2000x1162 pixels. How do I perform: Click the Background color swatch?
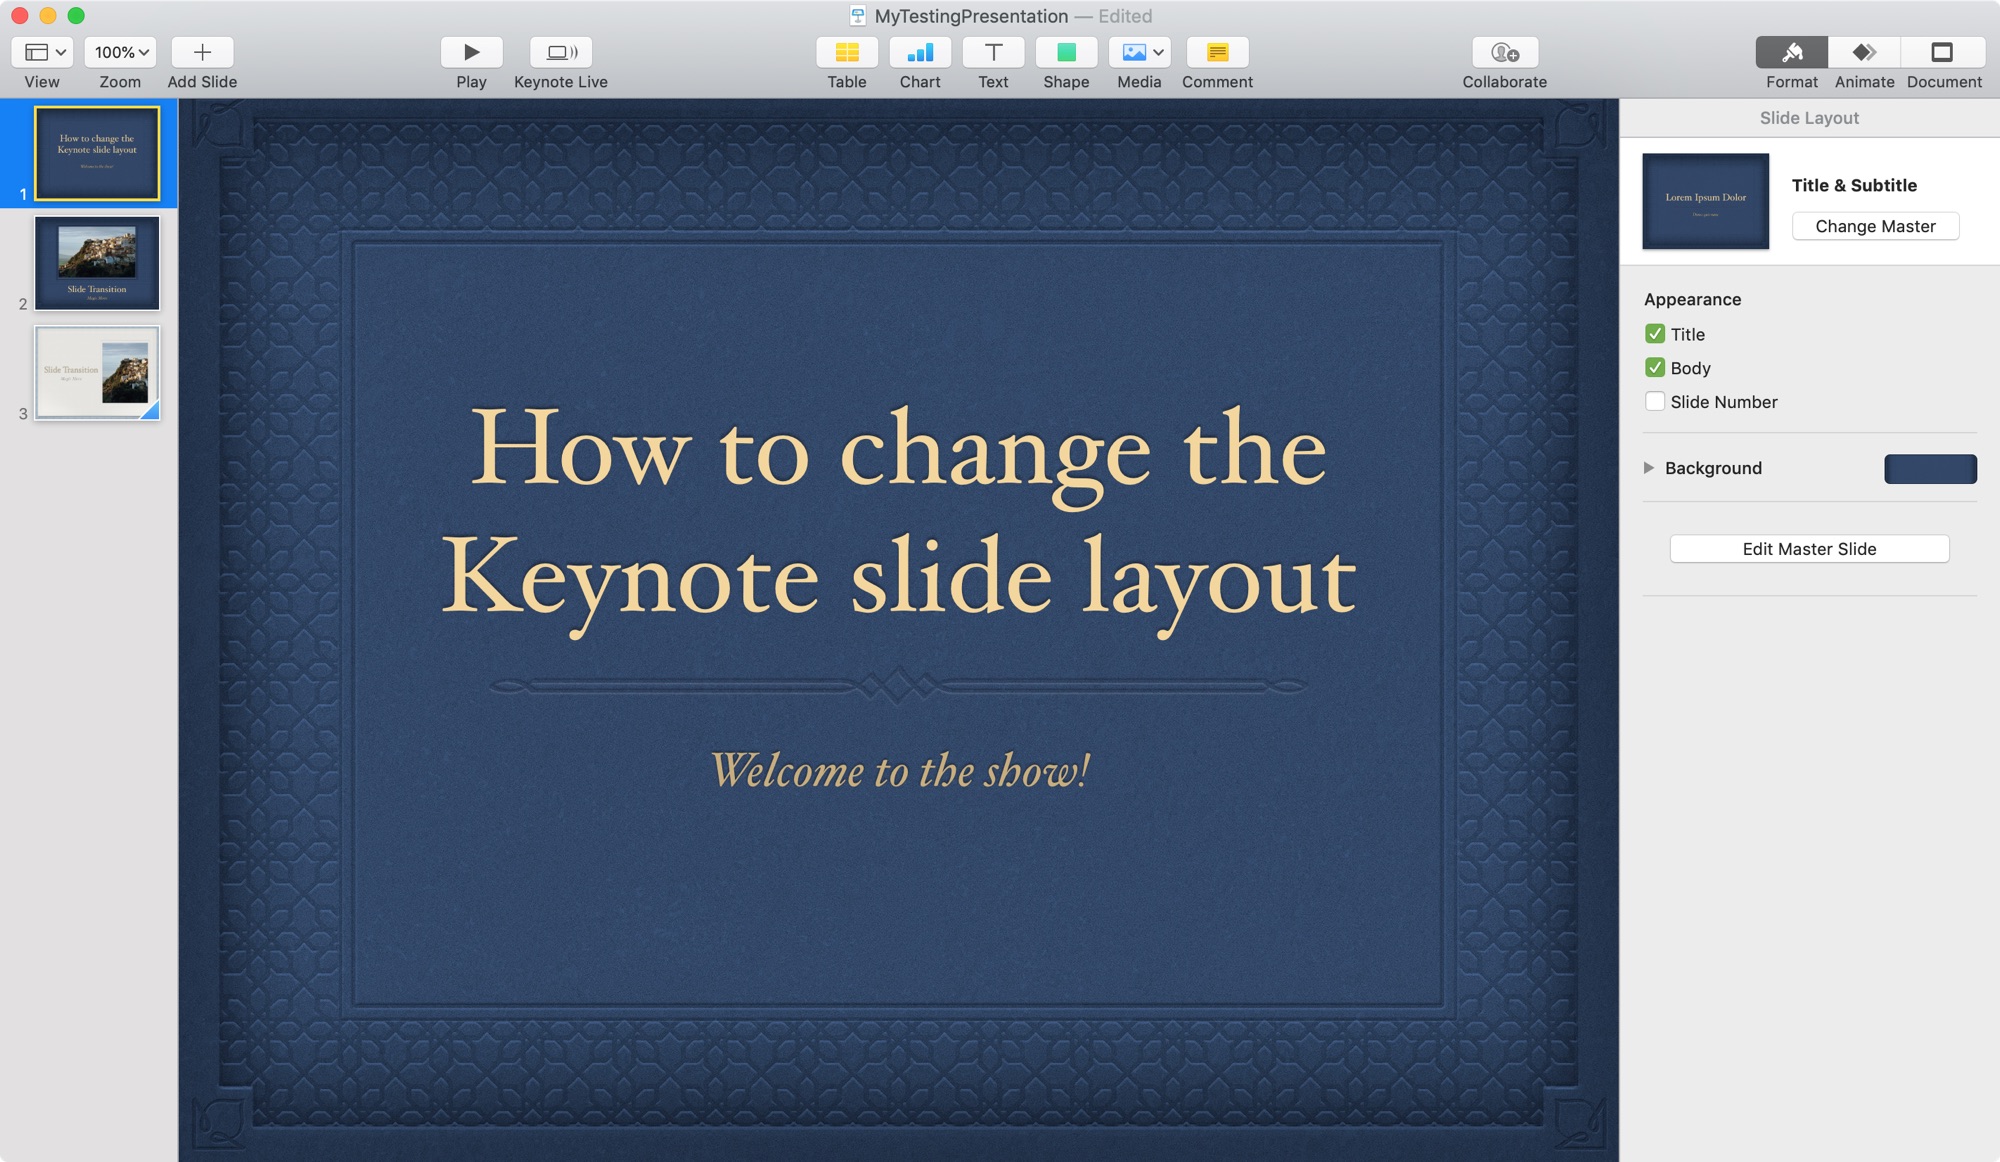tap(1930, 468)
